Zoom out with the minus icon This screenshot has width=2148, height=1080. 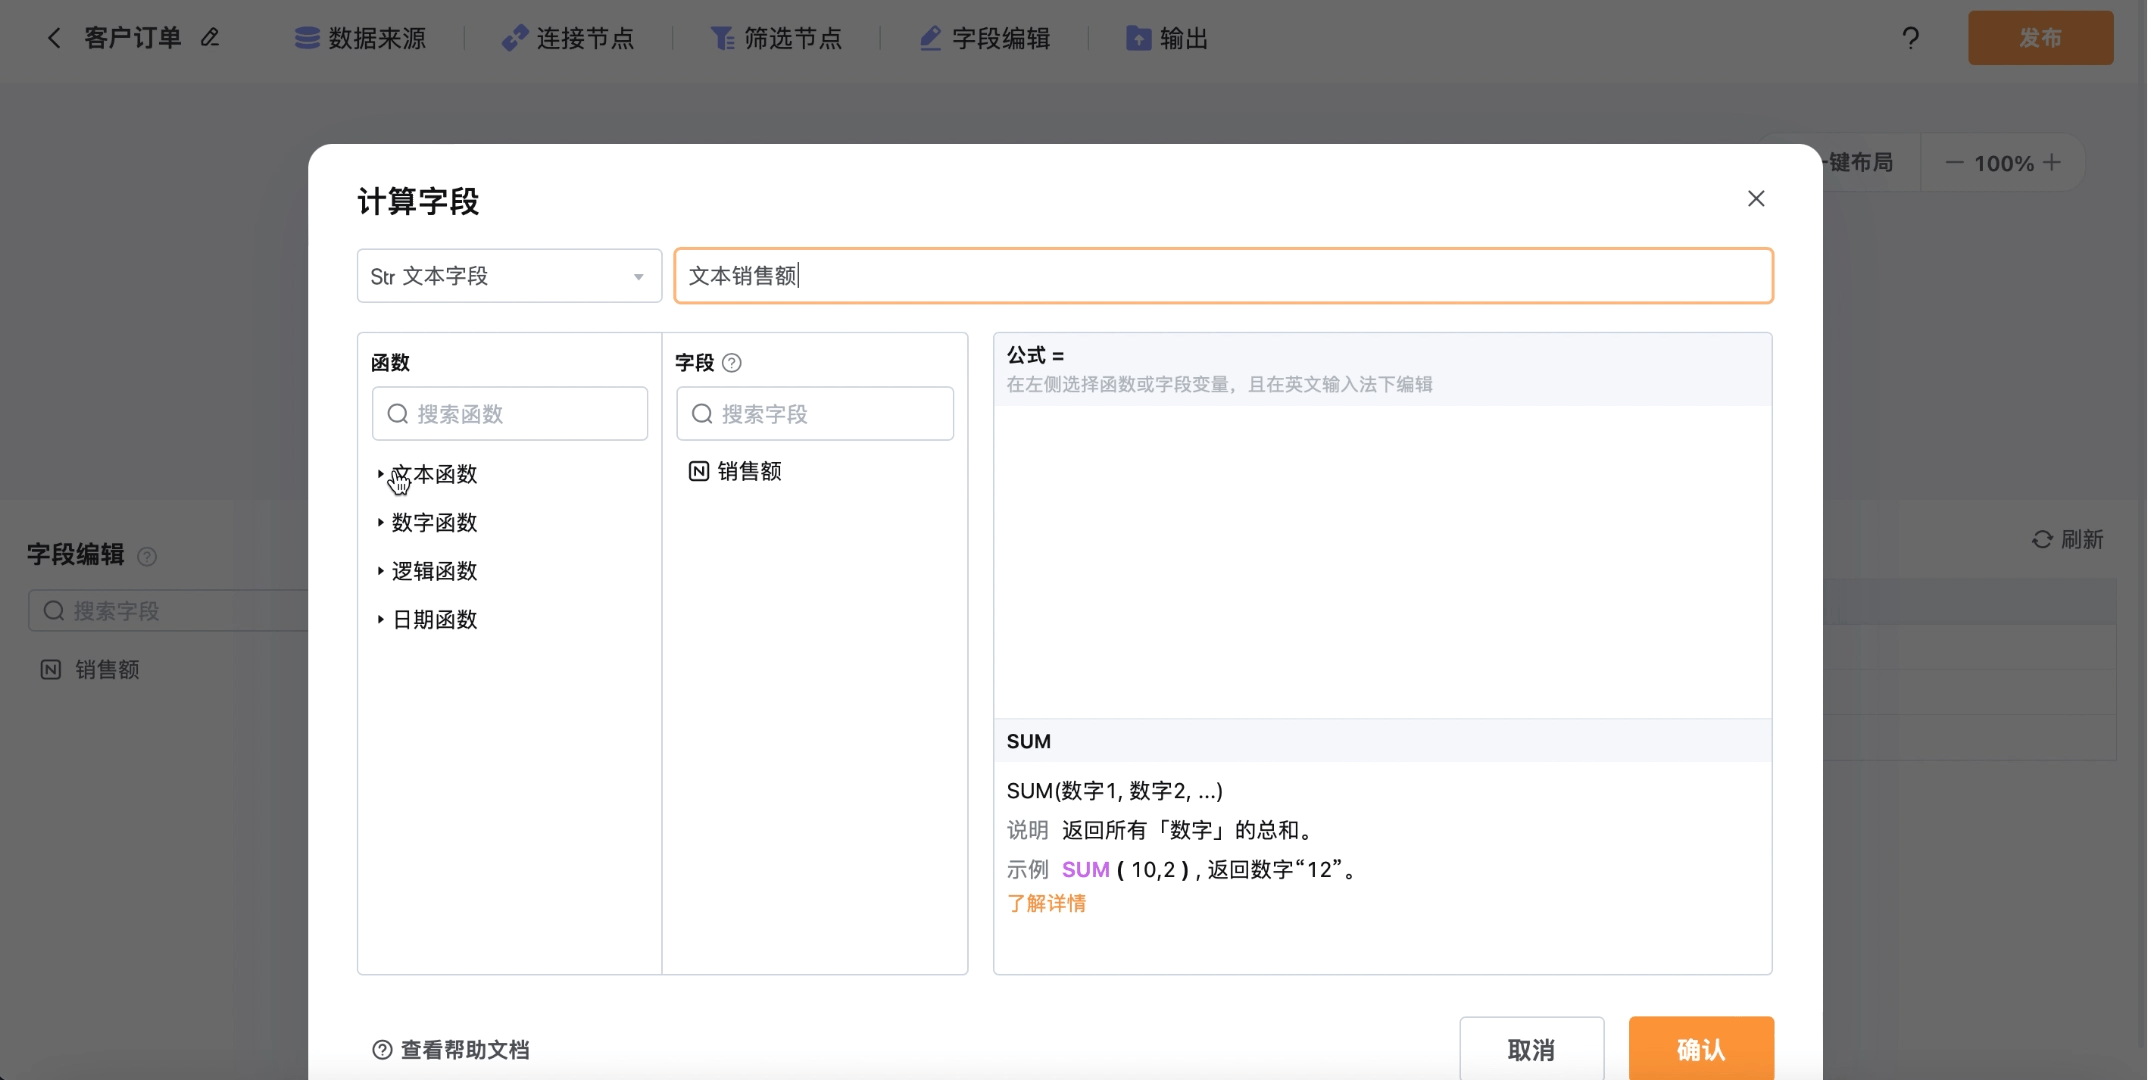(1954, 163)
